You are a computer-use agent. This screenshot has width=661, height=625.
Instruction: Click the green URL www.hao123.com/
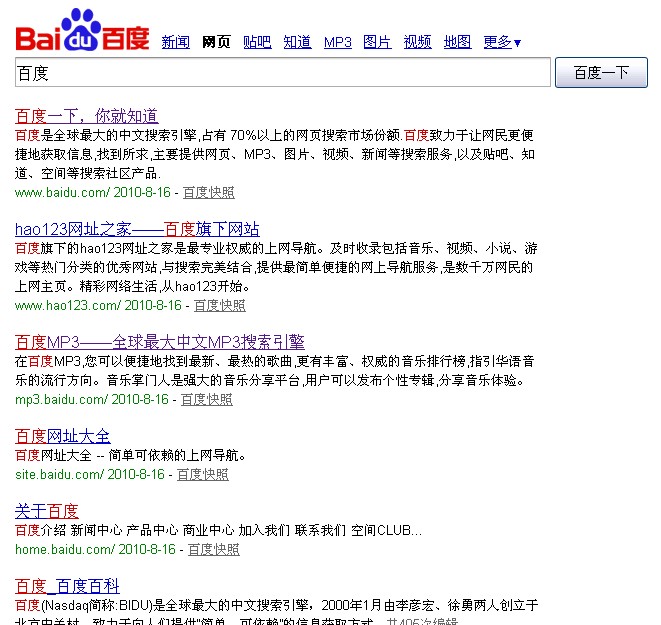(68, 306)
